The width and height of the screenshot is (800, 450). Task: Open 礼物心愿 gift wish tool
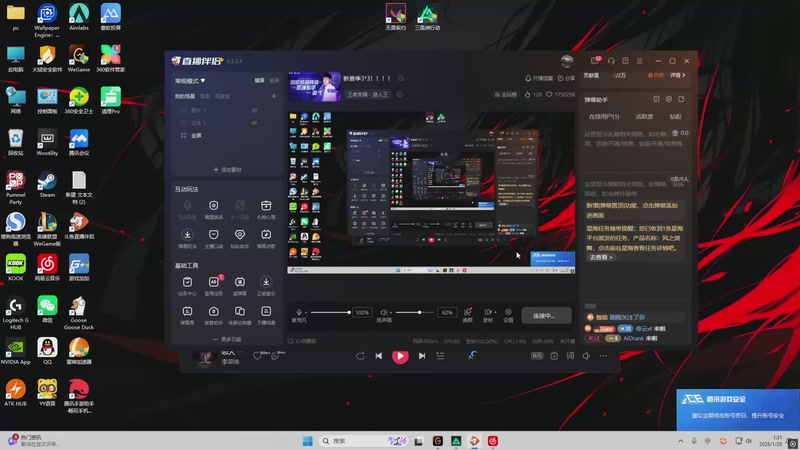coord(266,209)
